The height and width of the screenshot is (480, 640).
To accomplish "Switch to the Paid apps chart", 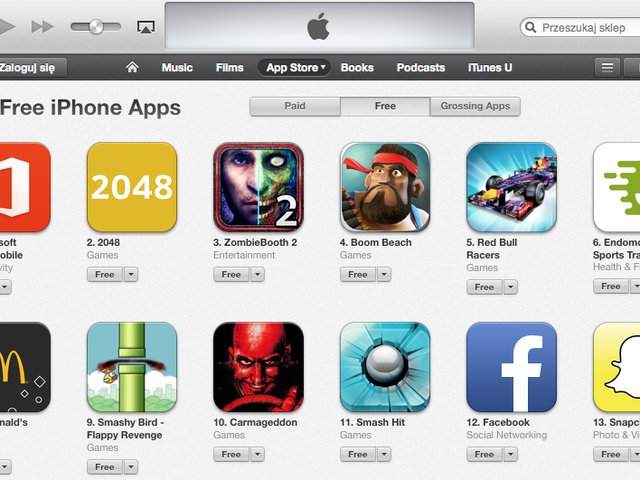I will (295, 106).
